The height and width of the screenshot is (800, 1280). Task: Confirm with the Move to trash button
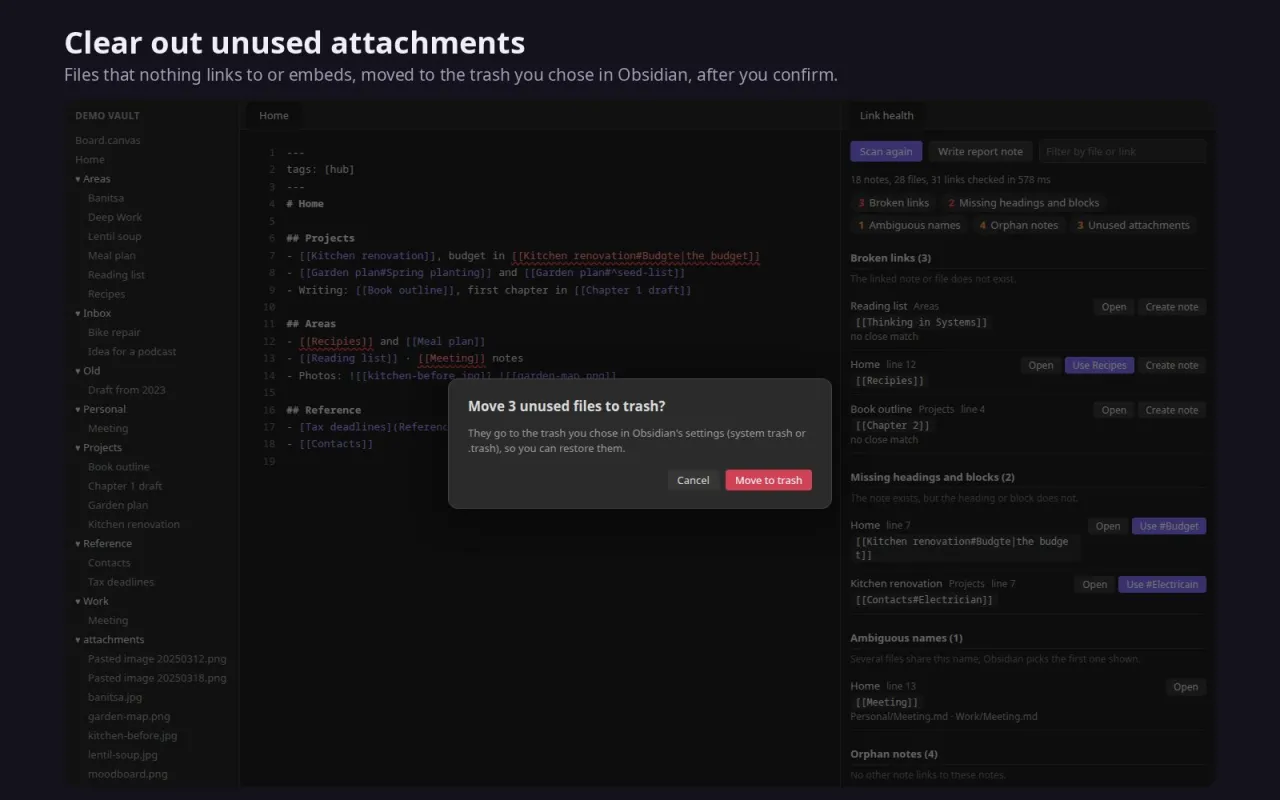[x=768, y=480]
